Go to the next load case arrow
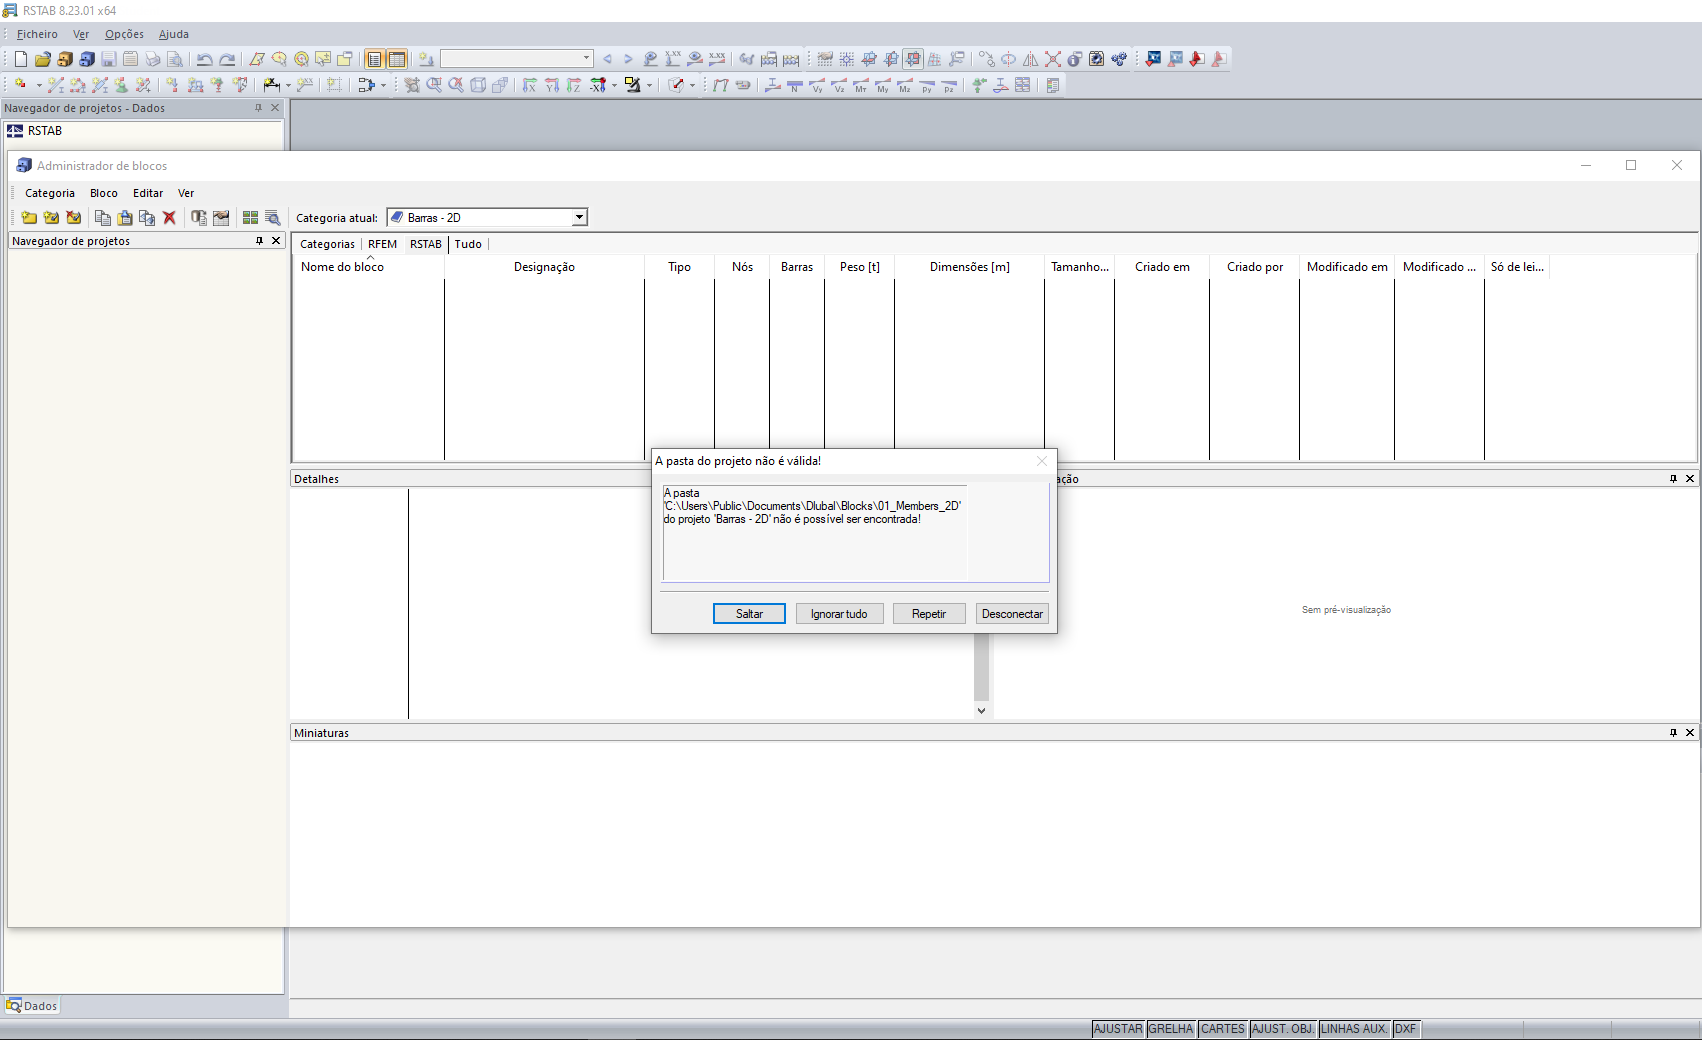The image size is (1702, 1040). point(628,59)
